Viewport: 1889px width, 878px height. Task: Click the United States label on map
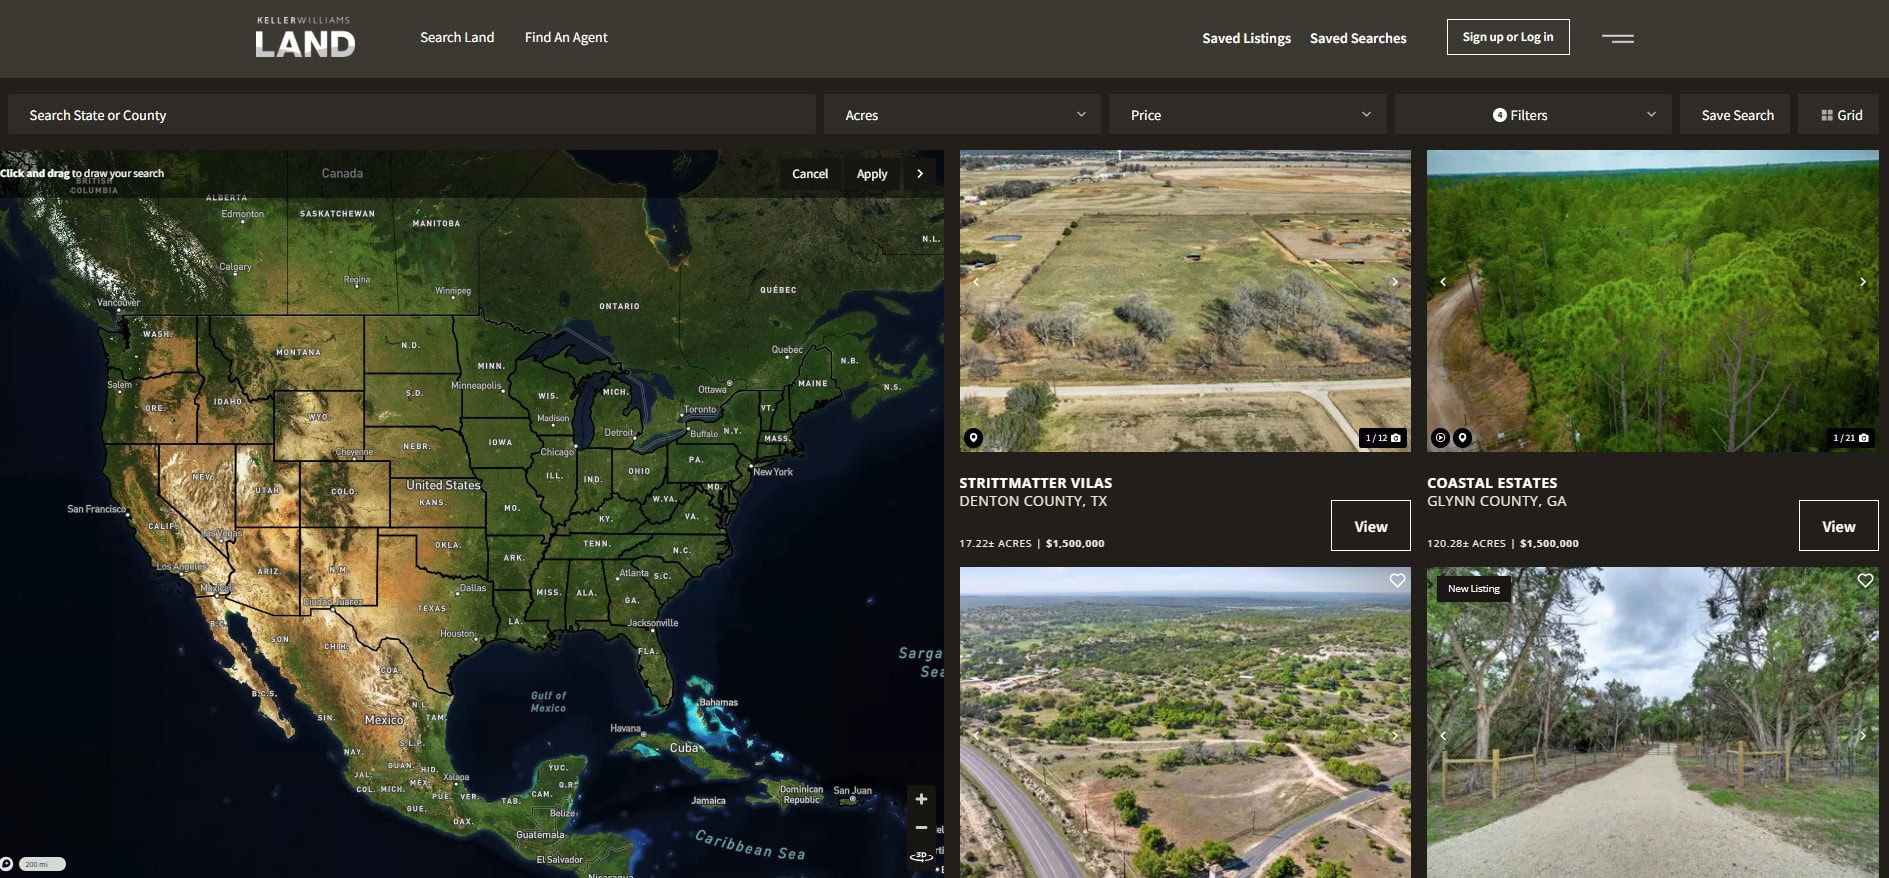point(443,485)
